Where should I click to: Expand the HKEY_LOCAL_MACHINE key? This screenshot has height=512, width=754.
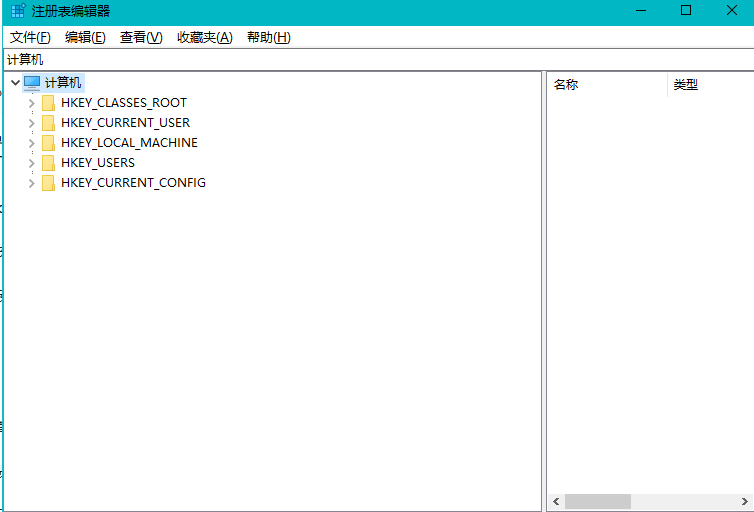32,143
